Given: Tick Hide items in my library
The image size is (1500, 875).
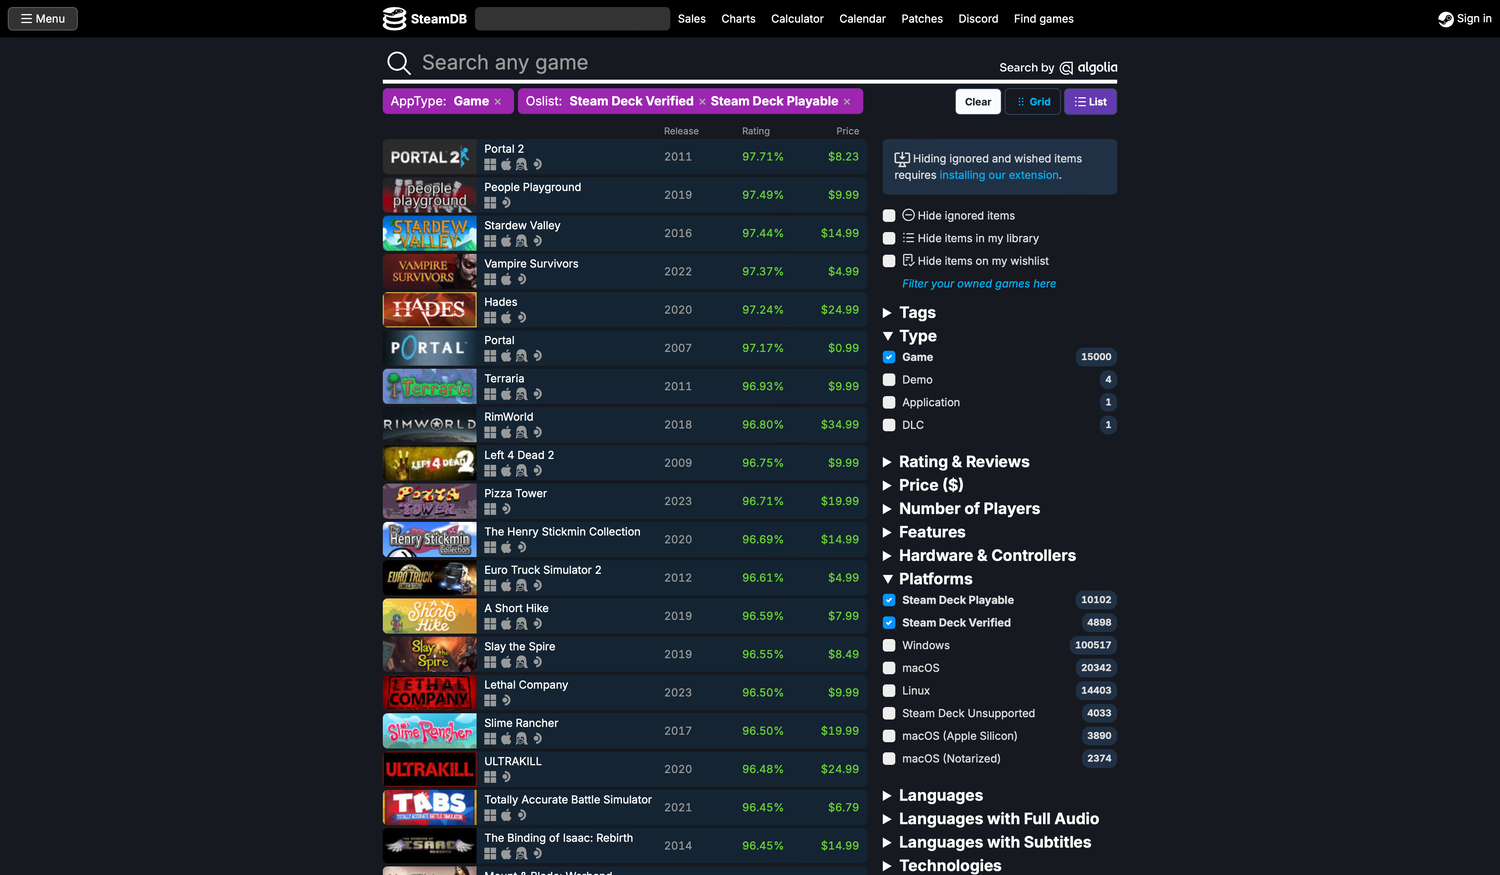Looking at the screenshot, I should tap(889, 238).
